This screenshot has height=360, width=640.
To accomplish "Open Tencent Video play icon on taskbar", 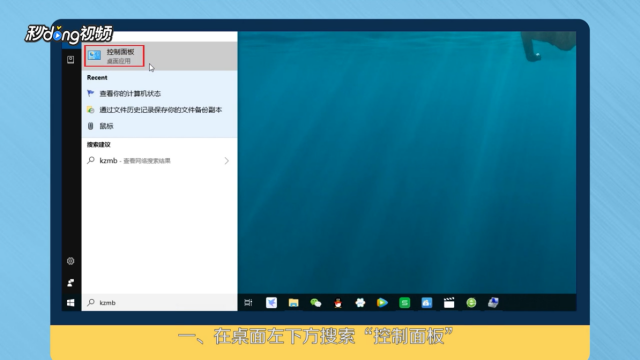I will (x=382, y=302).
